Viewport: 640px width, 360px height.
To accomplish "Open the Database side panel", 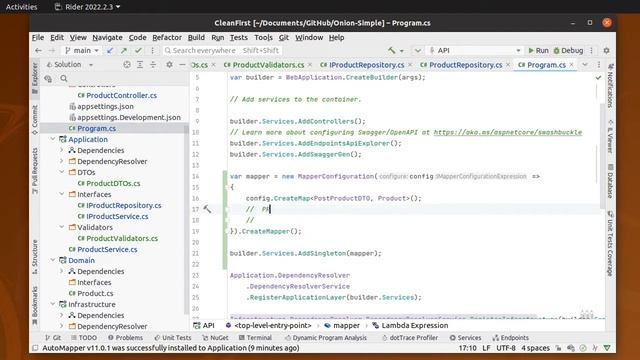I will point(610,182).
